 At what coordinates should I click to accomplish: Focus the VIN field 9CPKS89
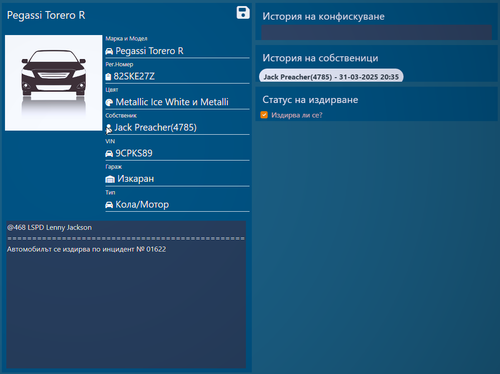177,153
